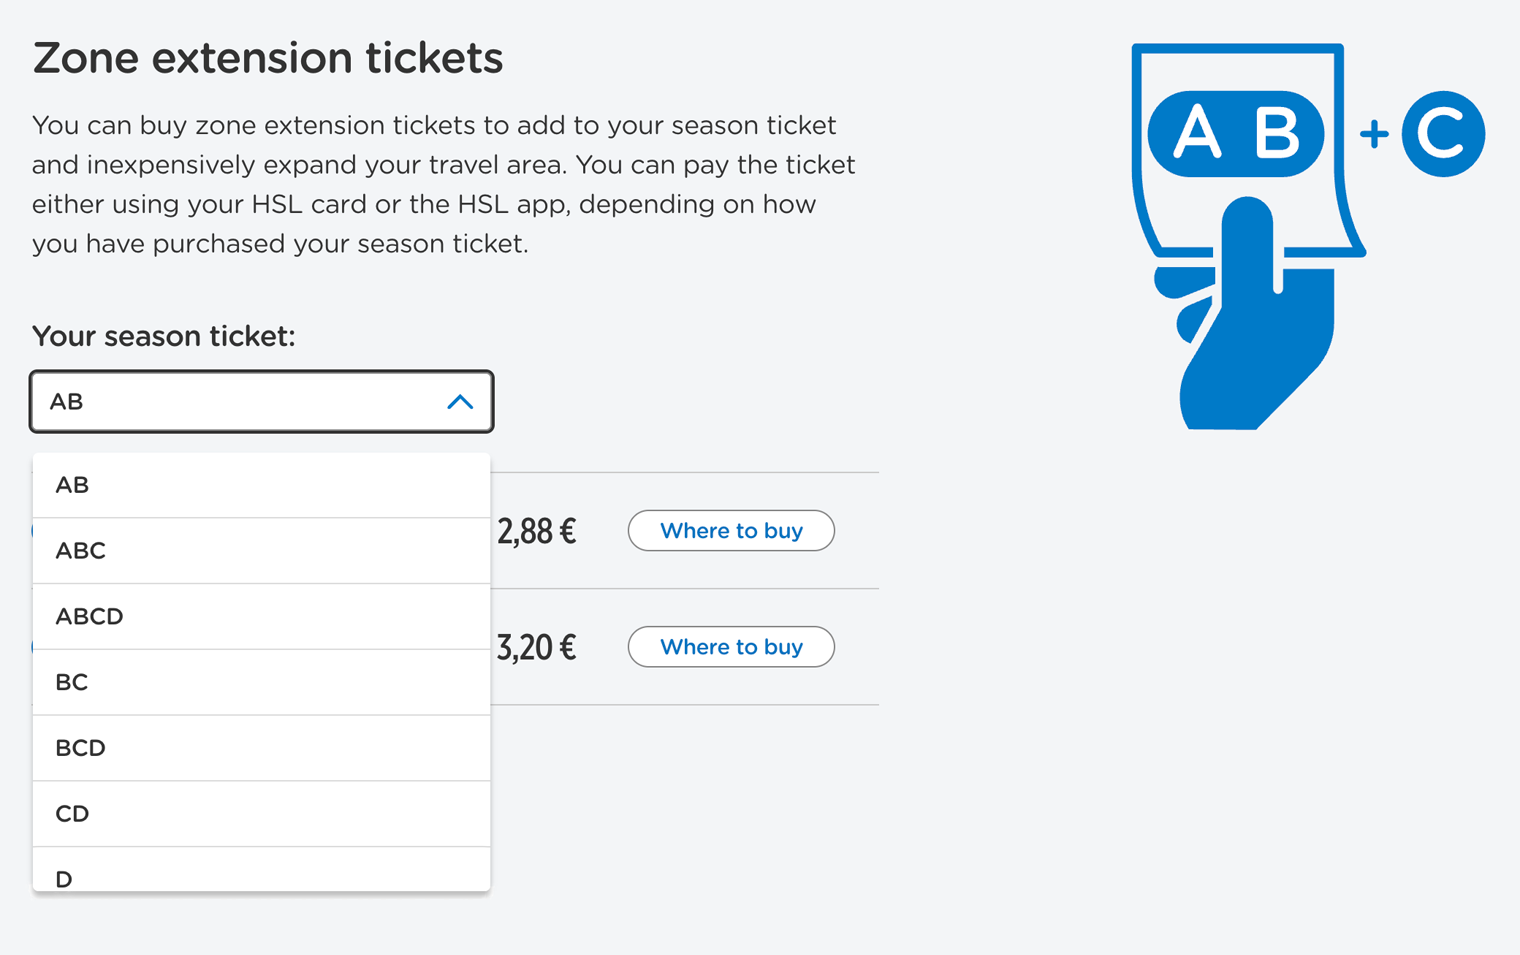The width and height of the screenshot is (1520, 955).
Task: Click the Your season ticket label
Action: (164, 336)
